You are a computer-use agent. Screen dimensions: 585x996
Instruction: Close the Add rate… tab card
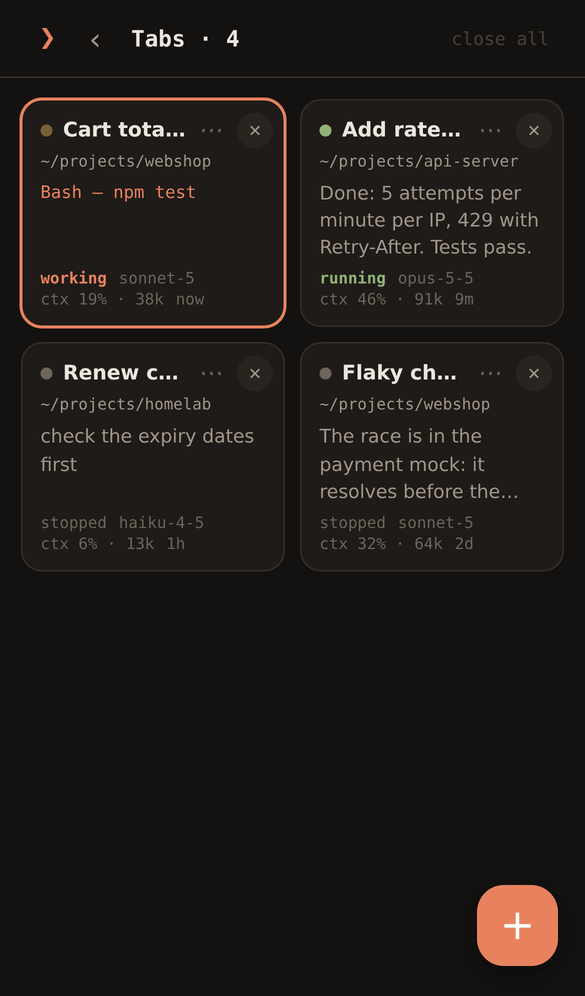(534, 130)
